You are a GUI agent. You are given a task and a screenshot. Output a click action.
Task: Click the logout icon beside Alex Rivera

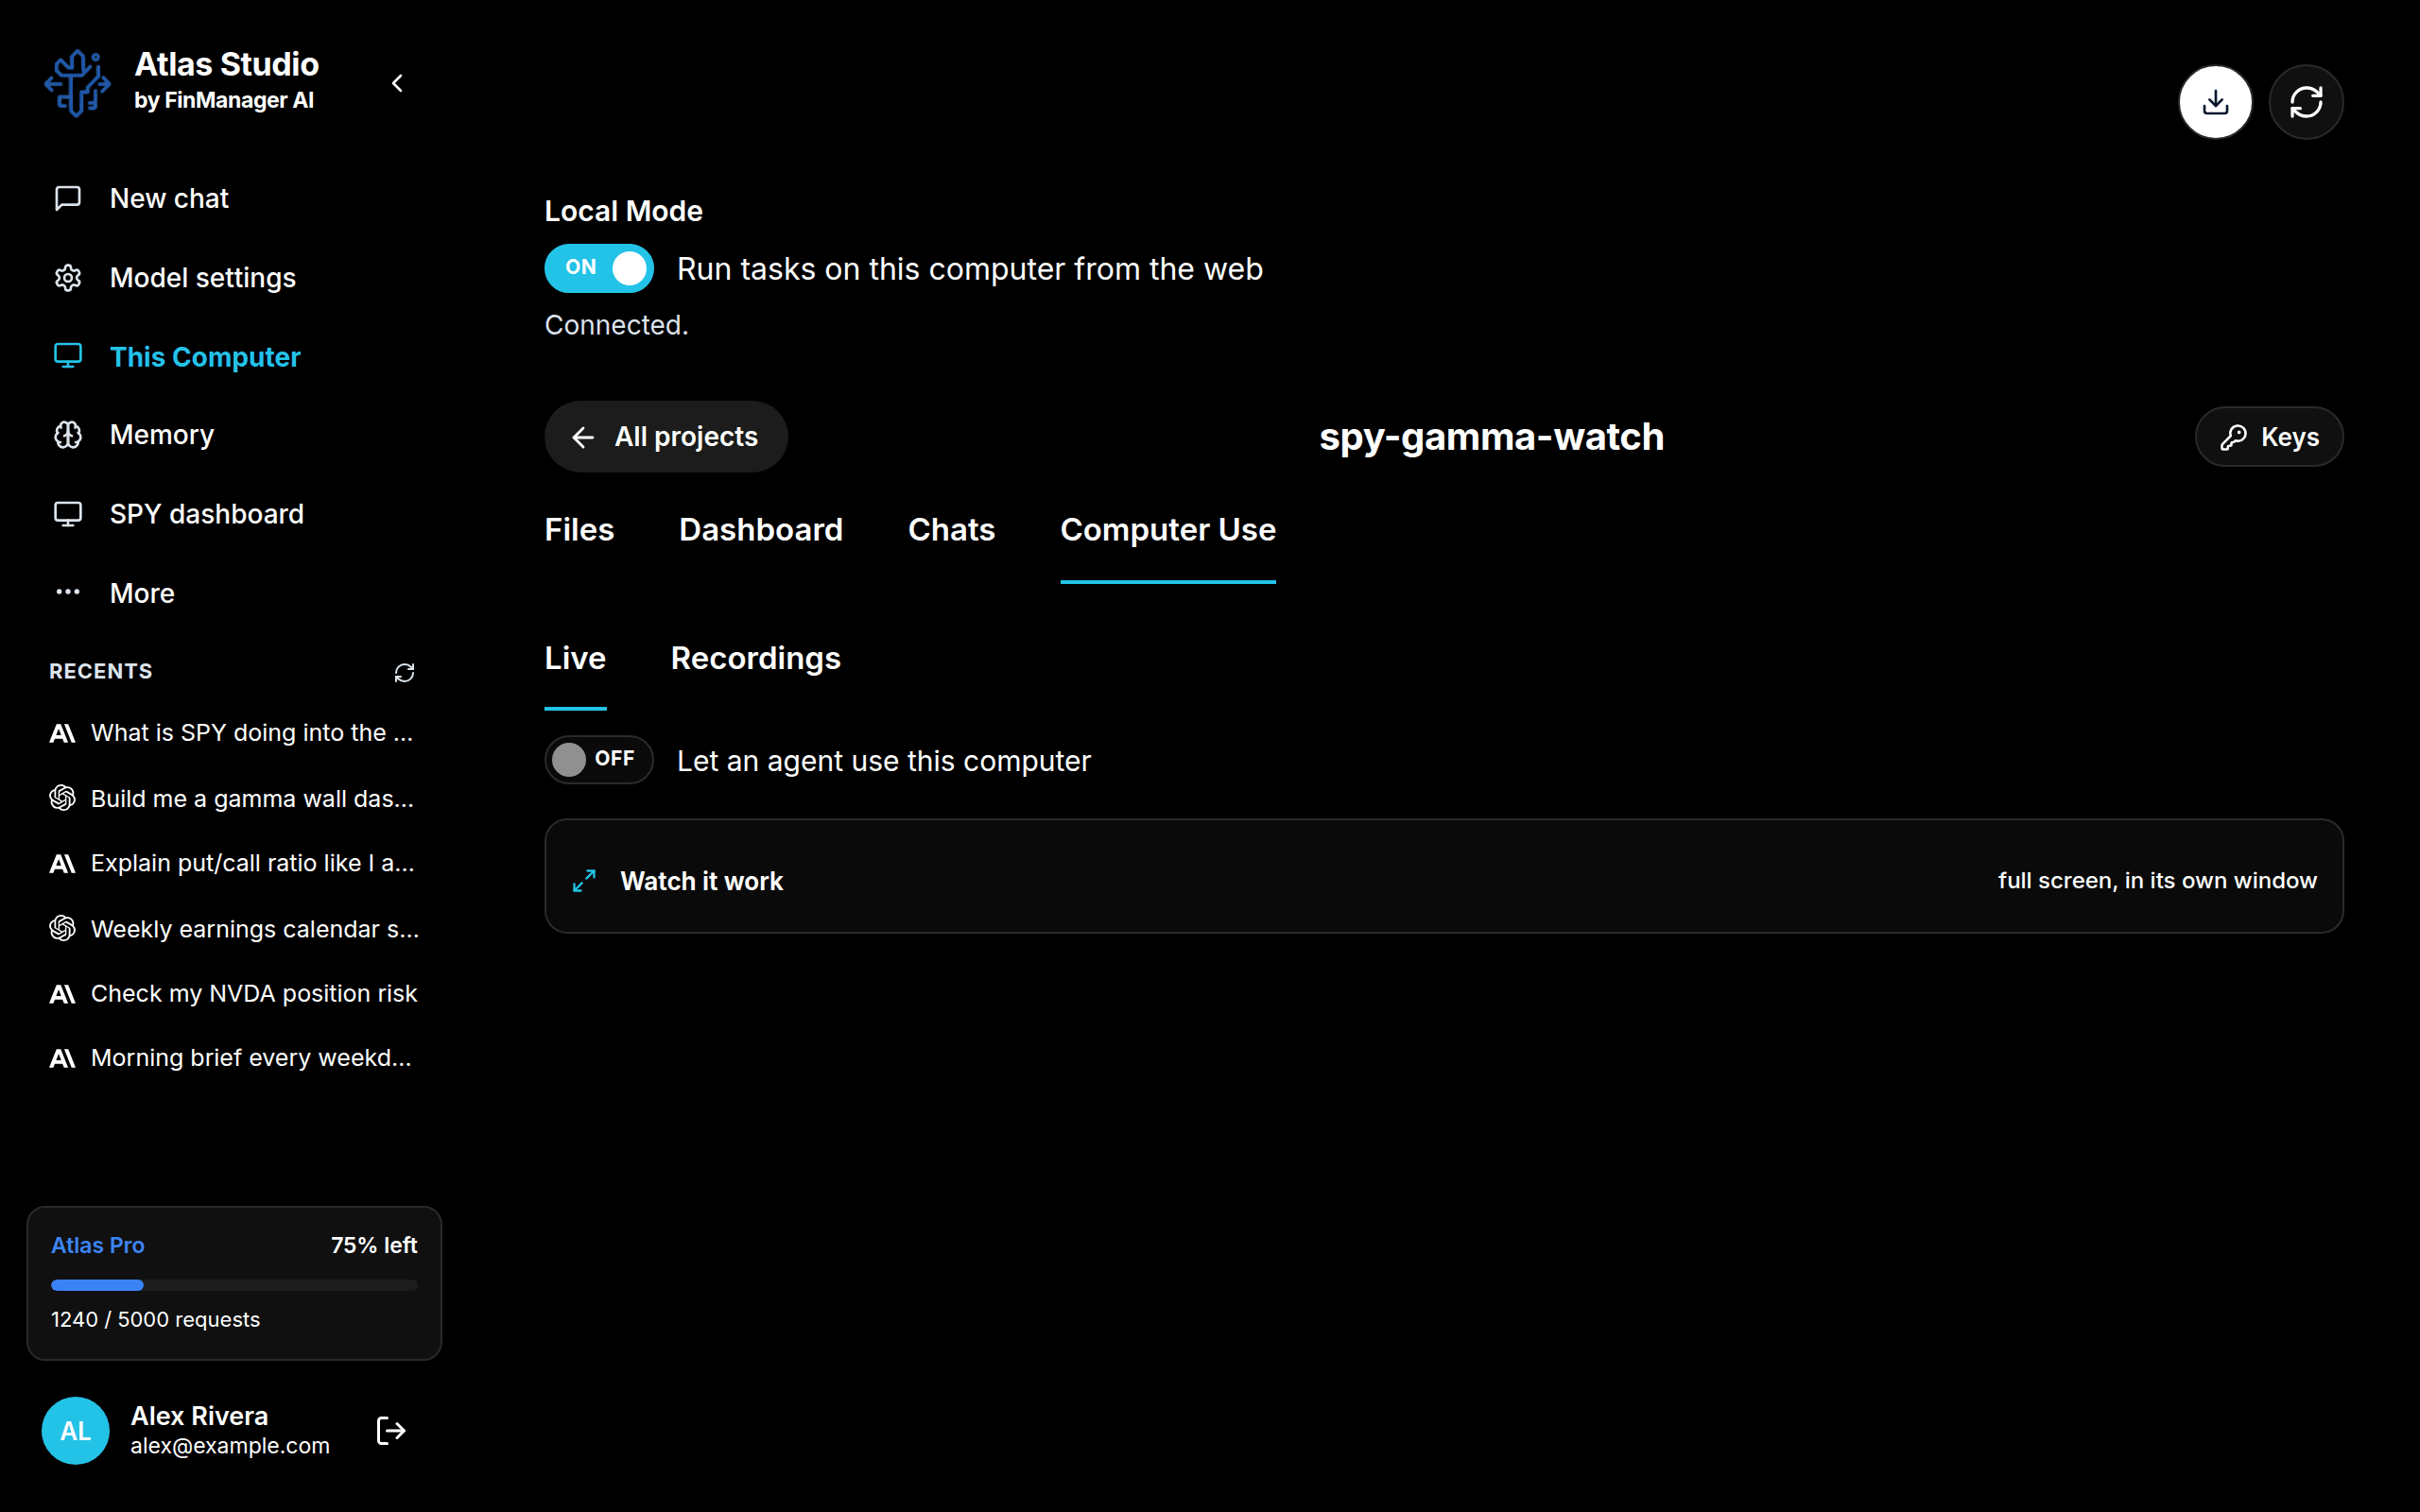pyautogui.click(x=391, y=1431)
